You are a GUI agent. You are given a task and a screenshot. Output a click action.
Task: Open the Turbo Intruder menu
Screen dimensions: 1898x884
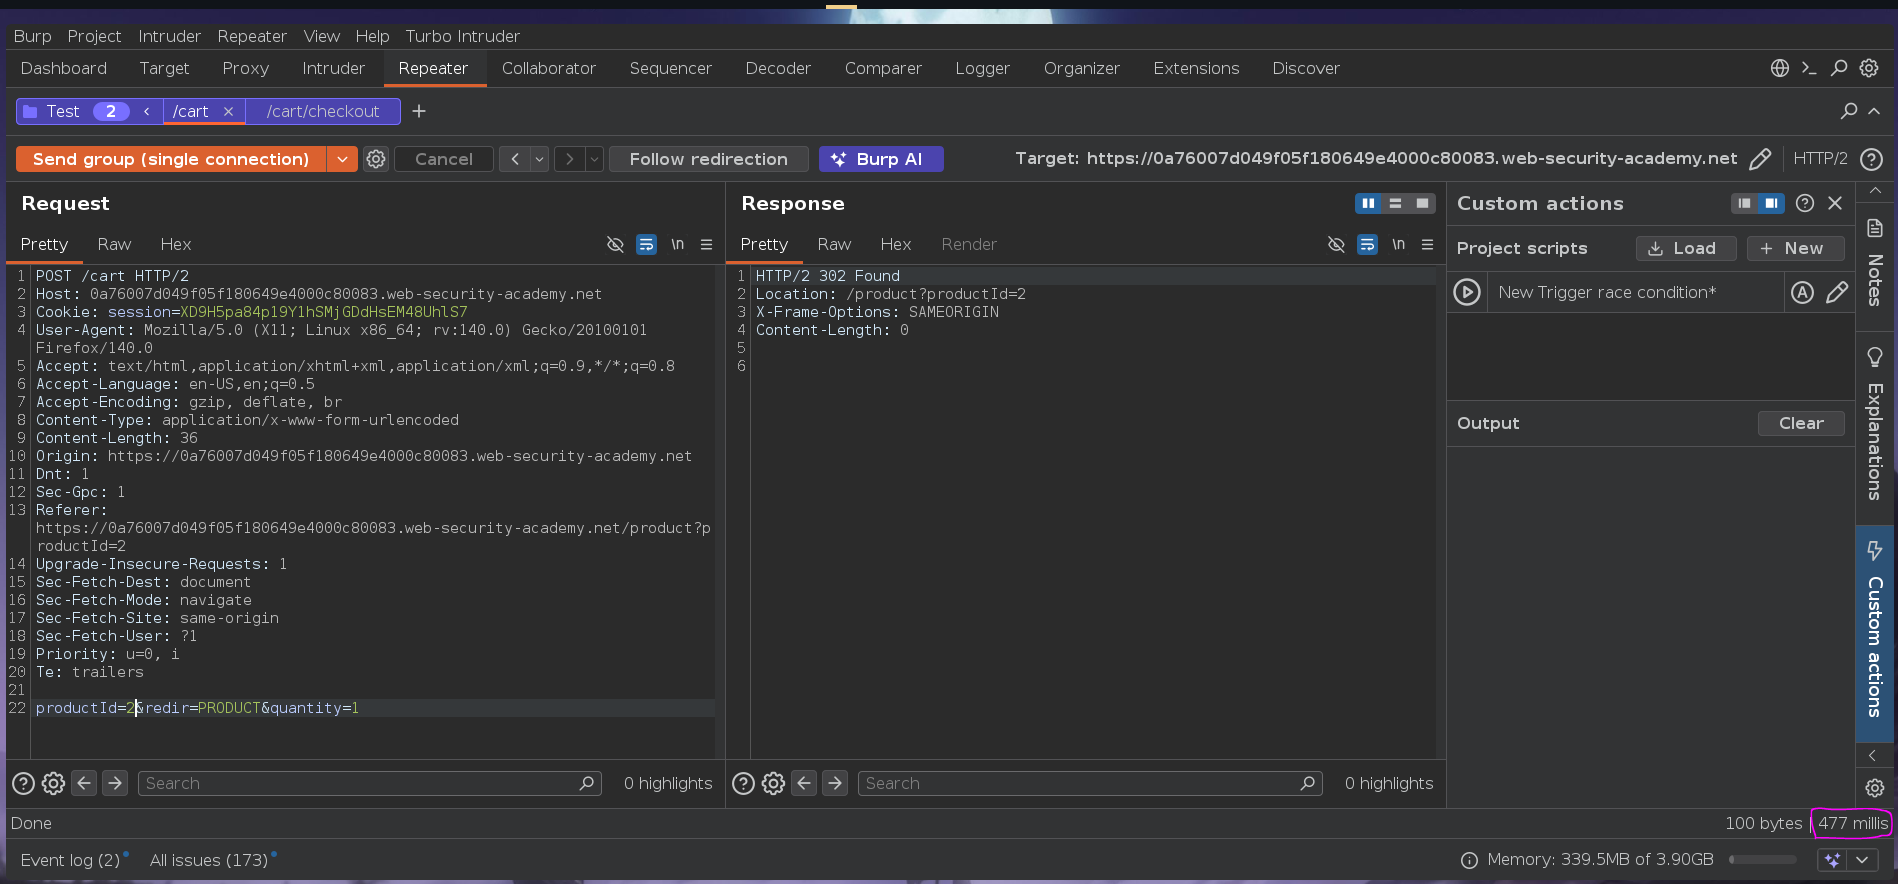462,36
